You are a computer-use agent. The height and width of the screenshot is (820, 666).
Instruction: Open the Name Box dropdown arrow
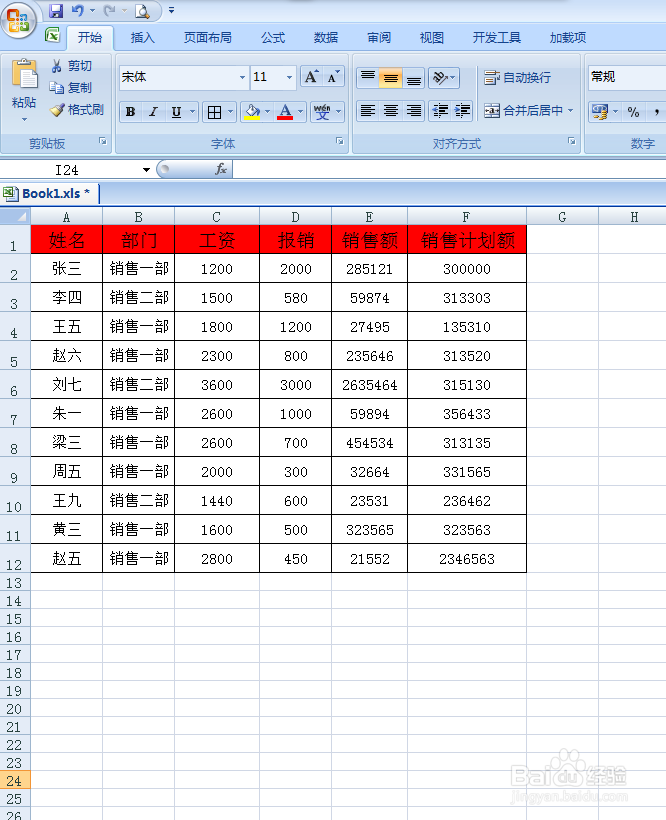[x=146, y=170]
